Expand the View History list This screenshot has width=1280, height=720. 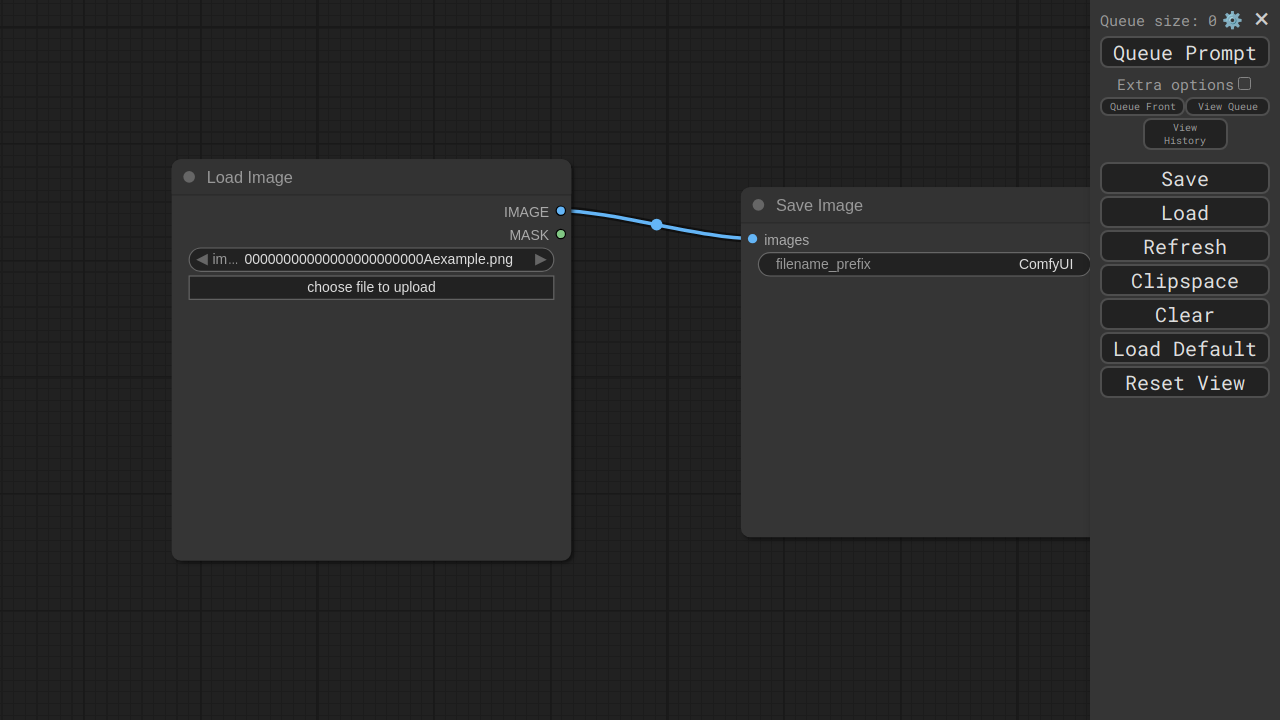1184,134
